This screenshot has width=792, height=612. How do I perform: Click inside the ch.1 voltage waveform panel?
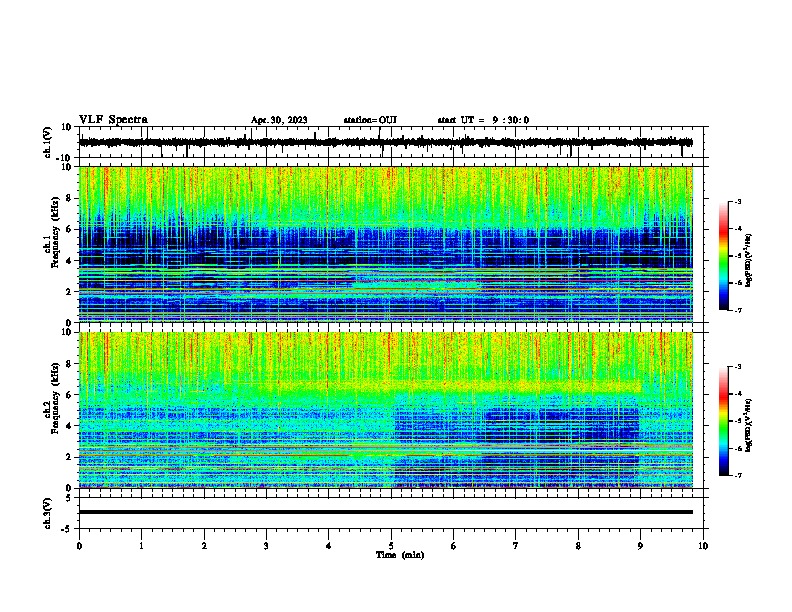(x=391, y=142)
